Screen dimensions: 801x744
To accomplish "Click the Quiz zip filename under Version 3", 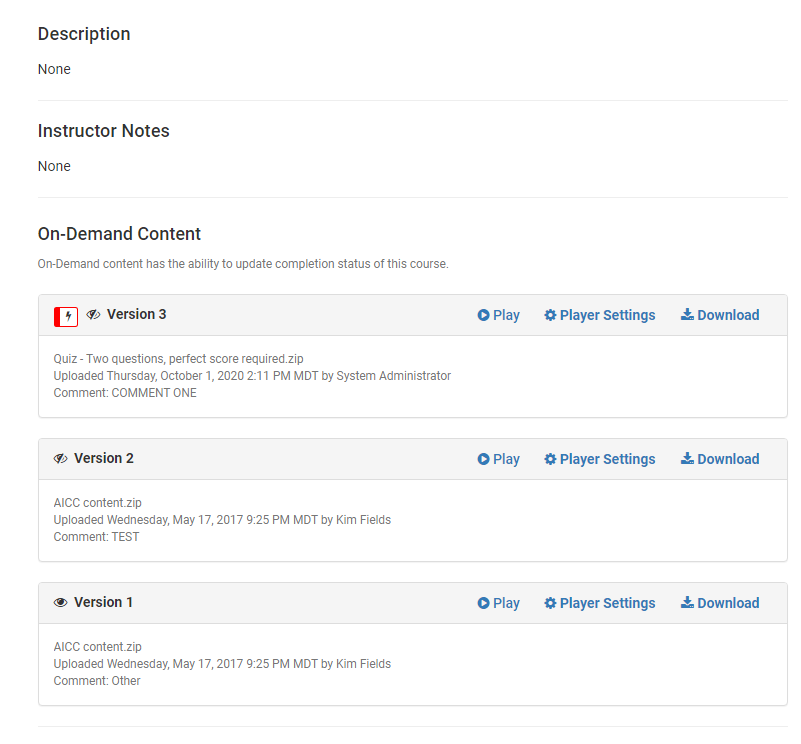I will pyautogui.click(x=178, y=359).
